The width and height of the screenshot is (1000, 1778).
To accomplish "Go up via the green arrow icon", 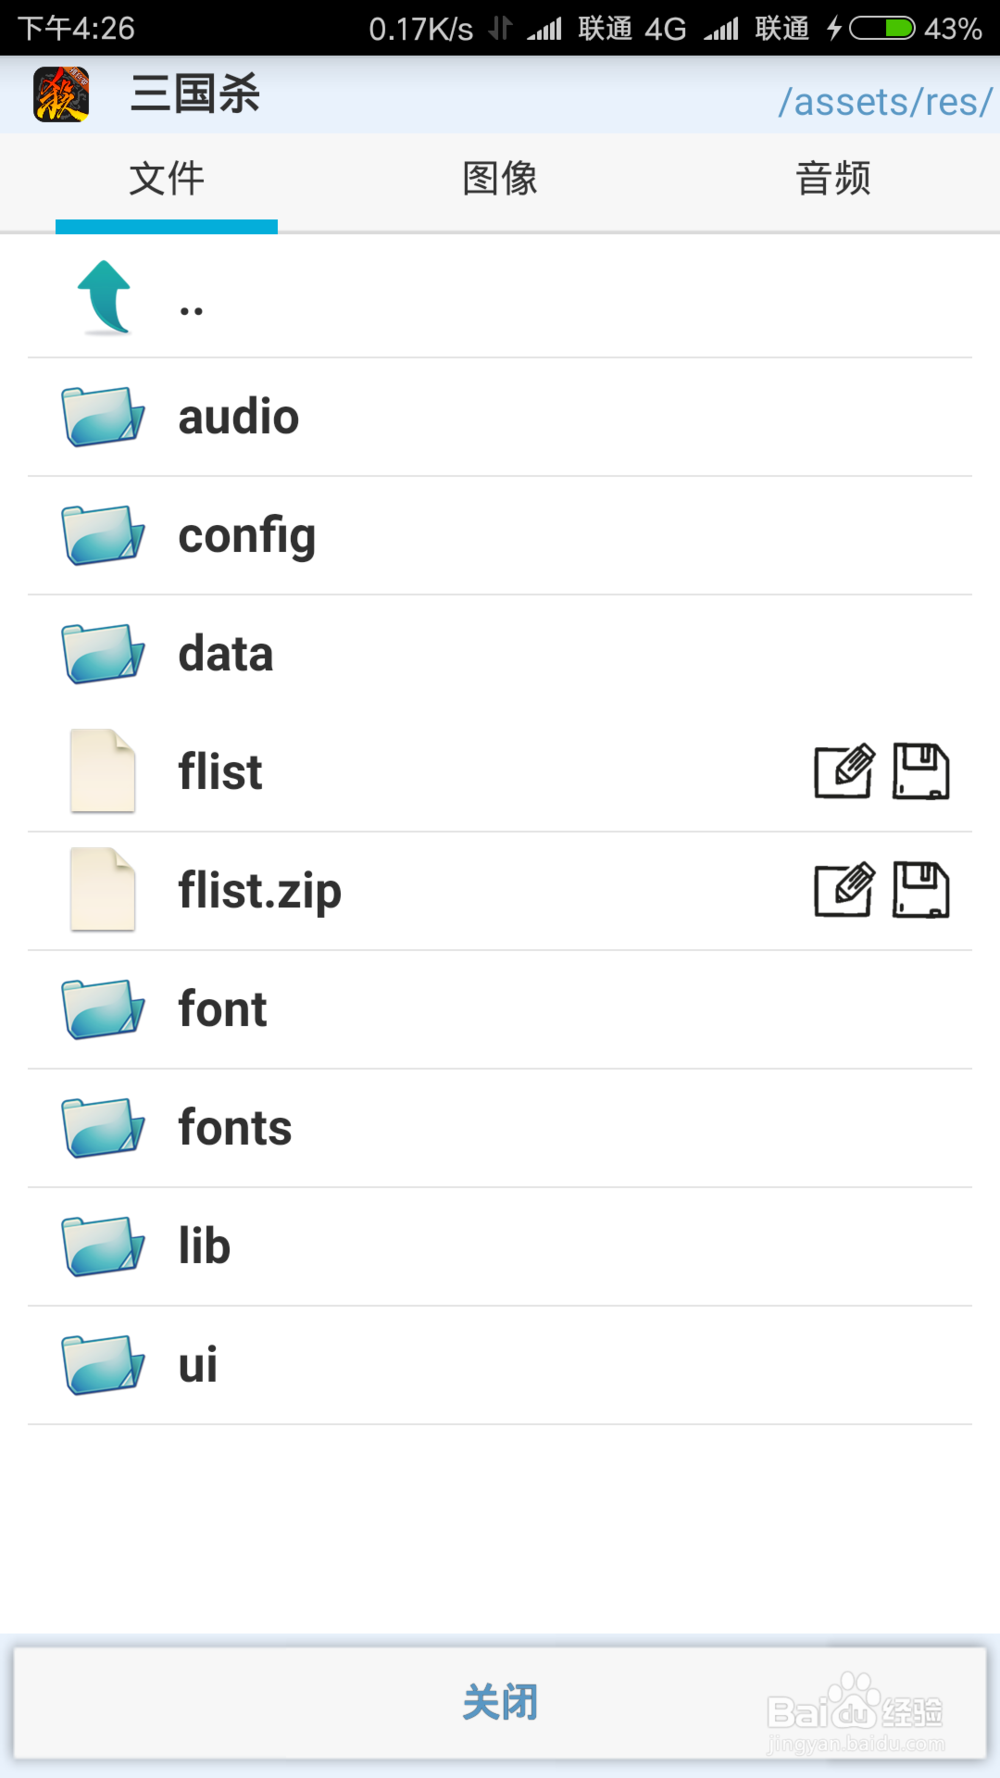I will [104, 297].
